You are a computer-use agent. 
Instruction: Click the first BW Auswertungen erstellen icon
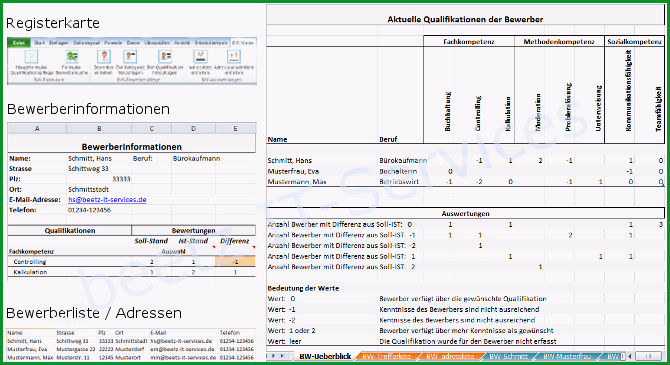click(x=200, y=57)
